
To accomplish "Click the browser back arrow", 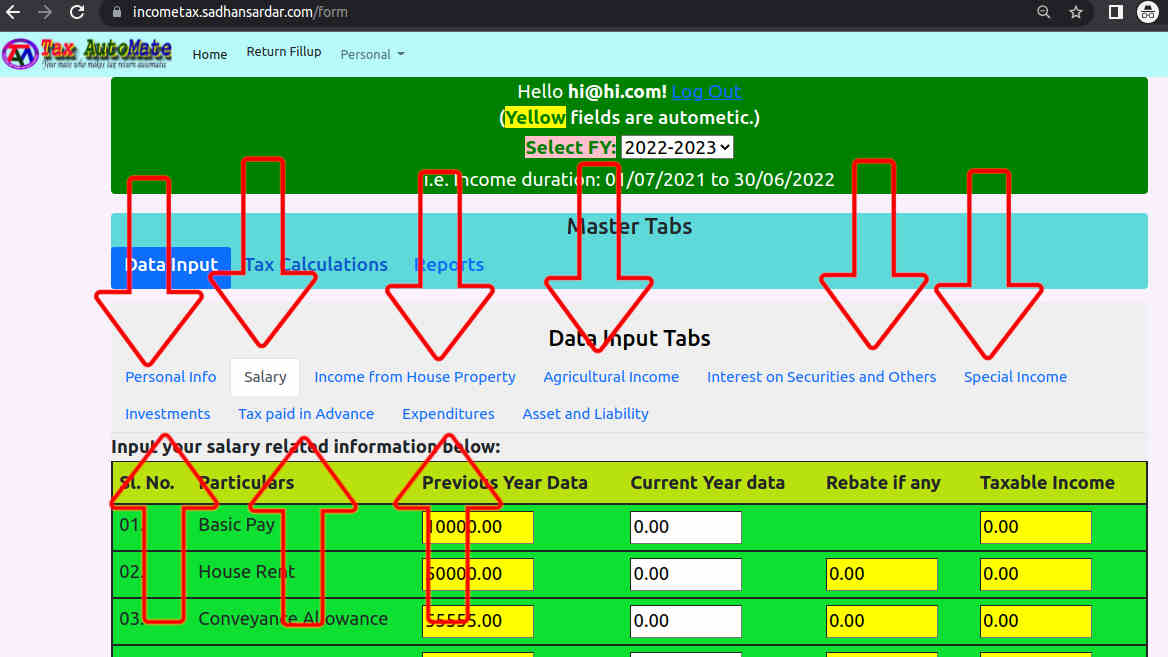I will click(14, 13).
